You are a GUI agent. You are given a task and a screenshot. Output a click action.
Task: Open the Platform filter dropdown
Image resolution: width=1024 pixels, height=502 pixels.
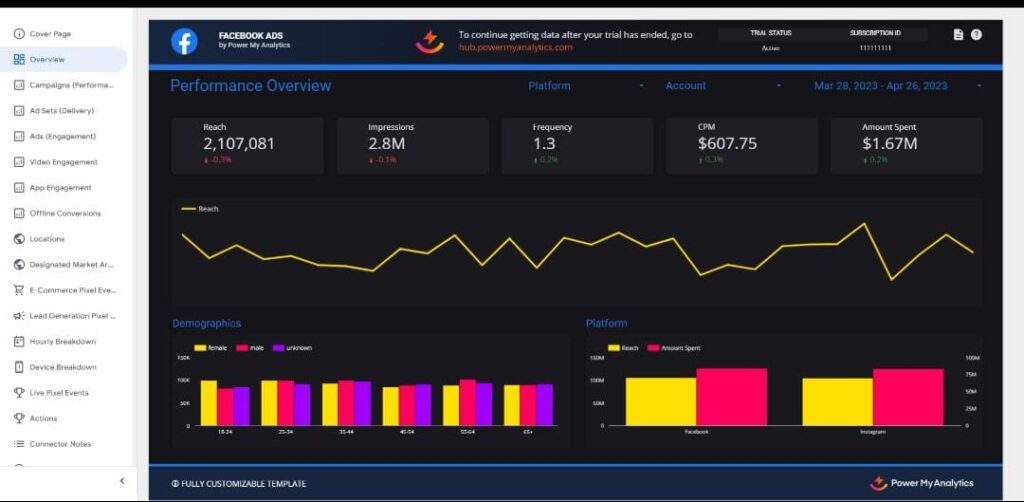tap(586, 86)
